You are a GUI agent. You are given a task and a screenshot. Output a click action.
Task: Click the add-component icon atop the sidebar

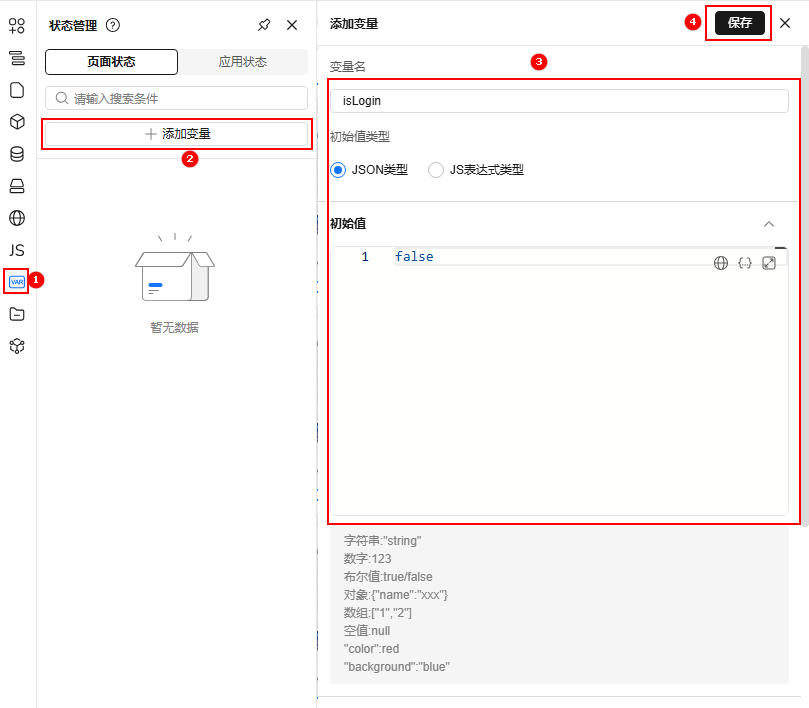click(17, 26)
